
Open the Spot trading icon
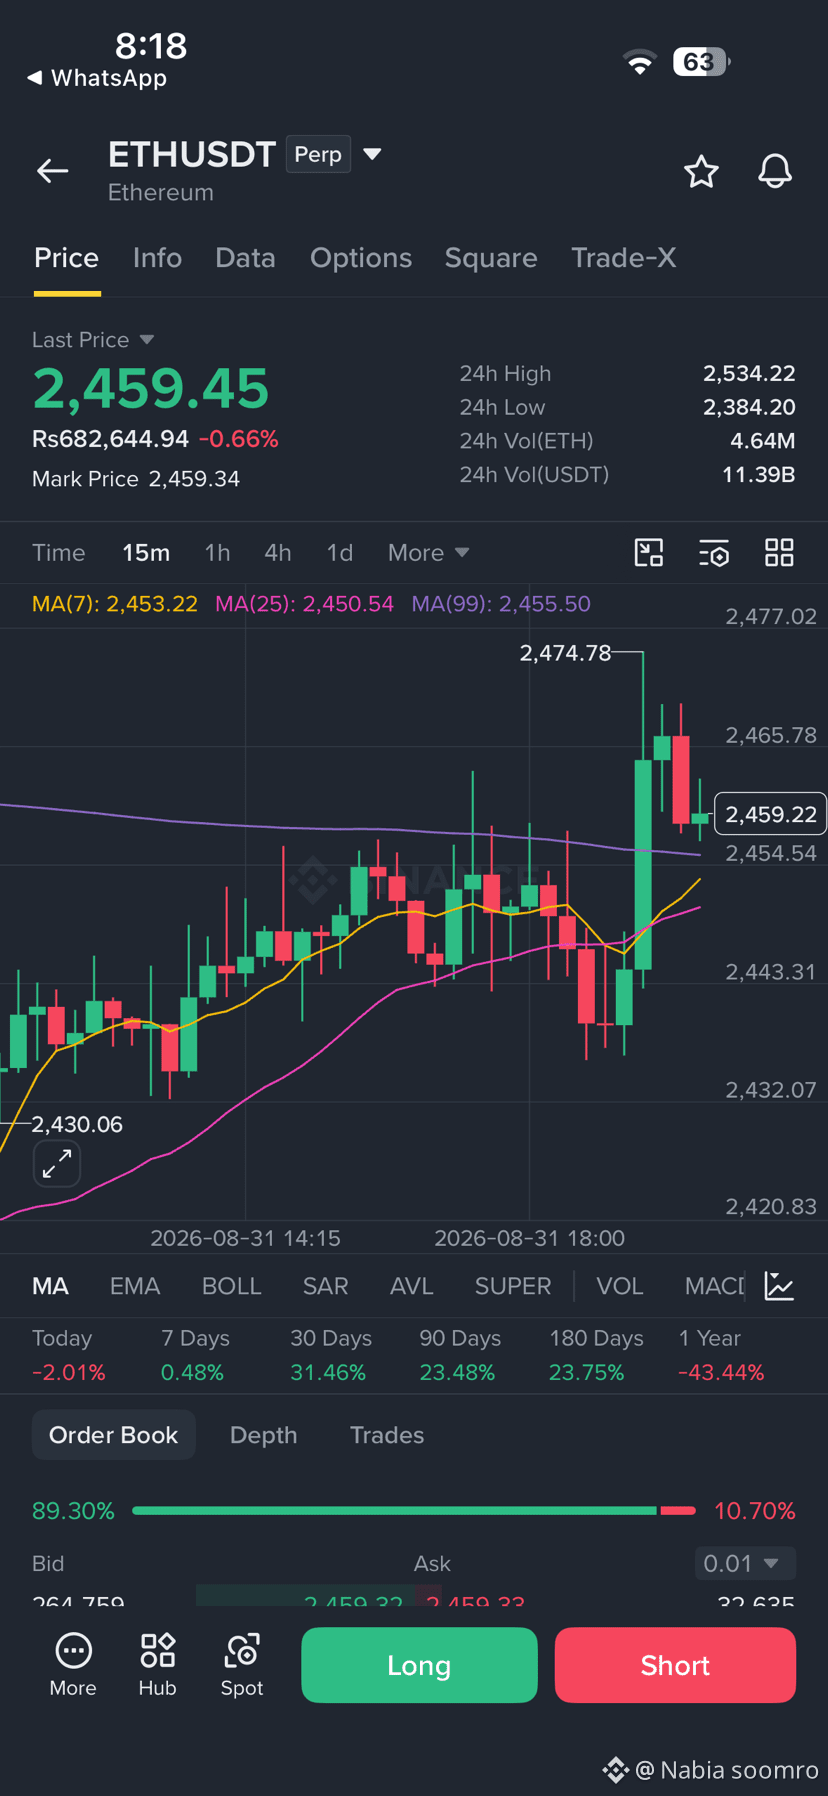point(242,1665)
